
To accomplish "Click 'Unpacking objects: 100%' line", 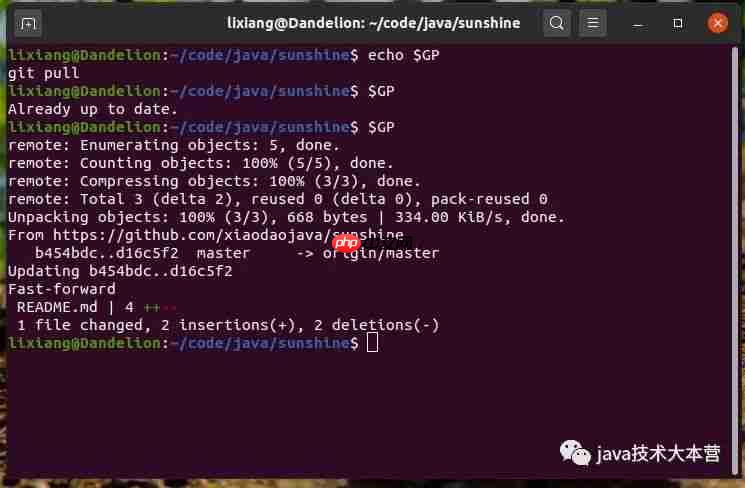I will [x=287, y=217].
